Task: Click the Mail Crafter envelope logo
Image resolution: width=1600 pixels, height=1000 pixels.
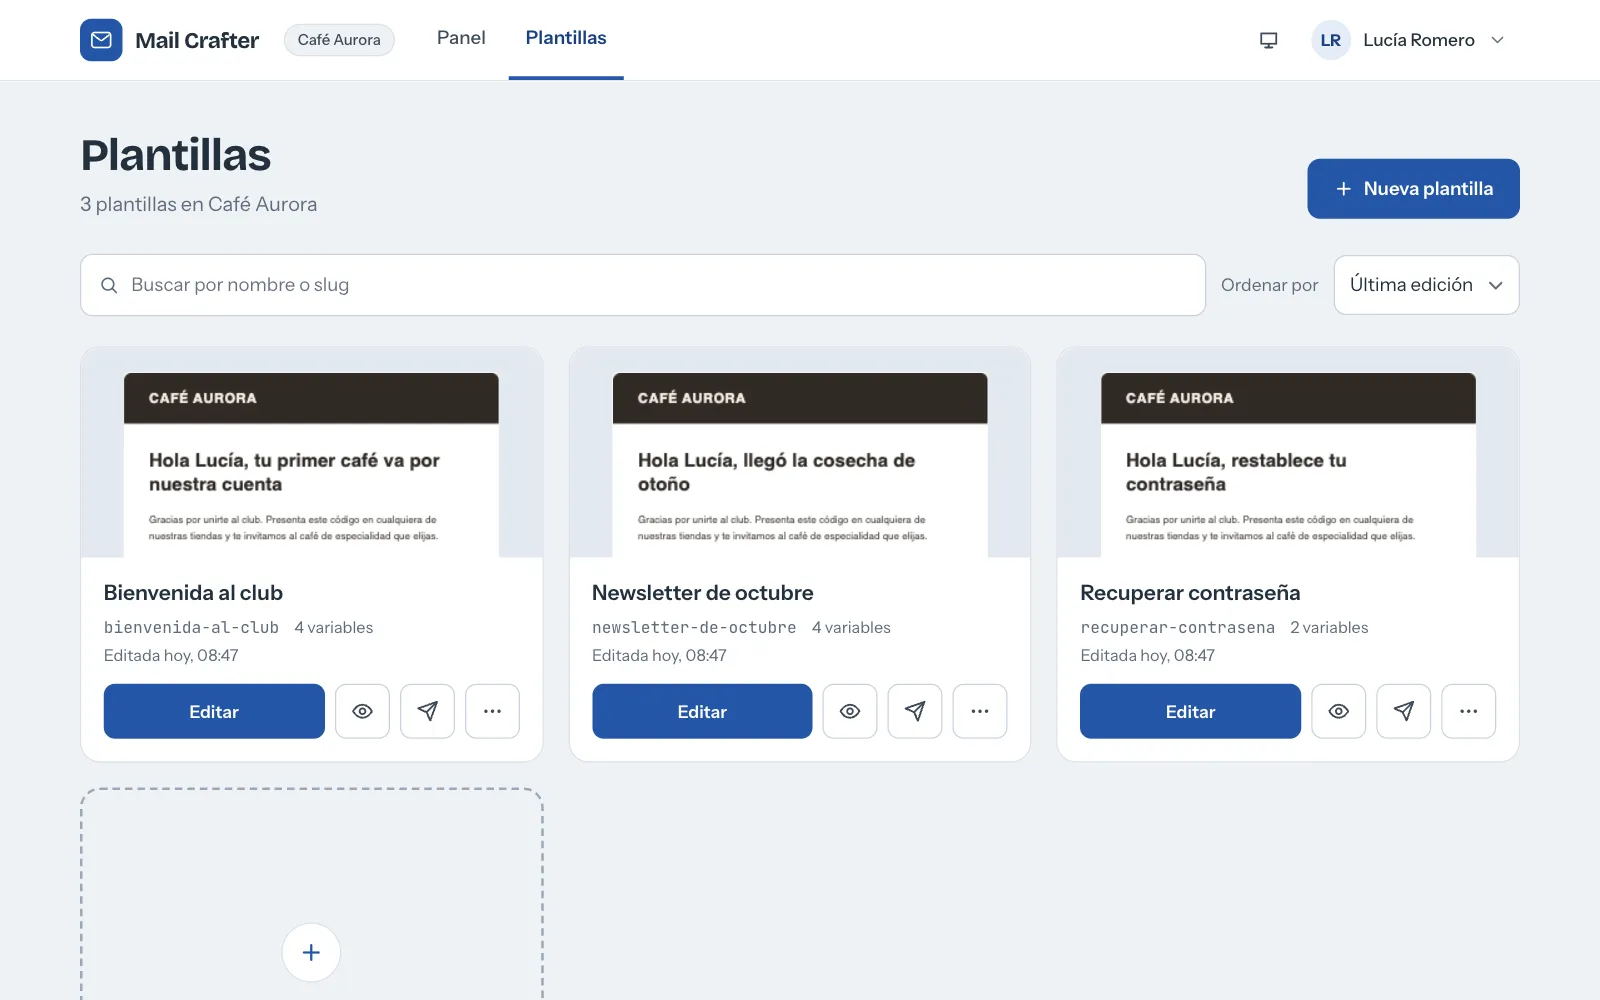Action: [101, 40]
